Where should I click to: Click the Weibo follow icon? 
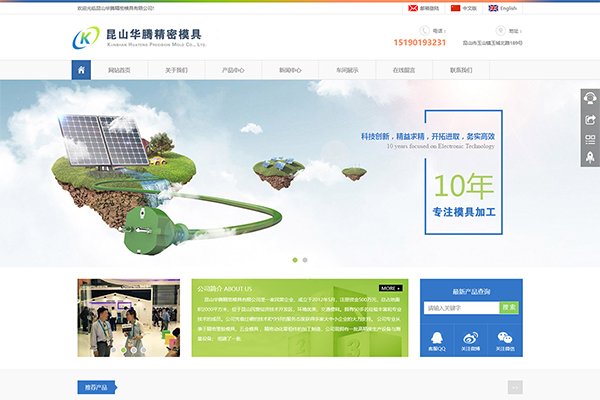coord(472,337)
